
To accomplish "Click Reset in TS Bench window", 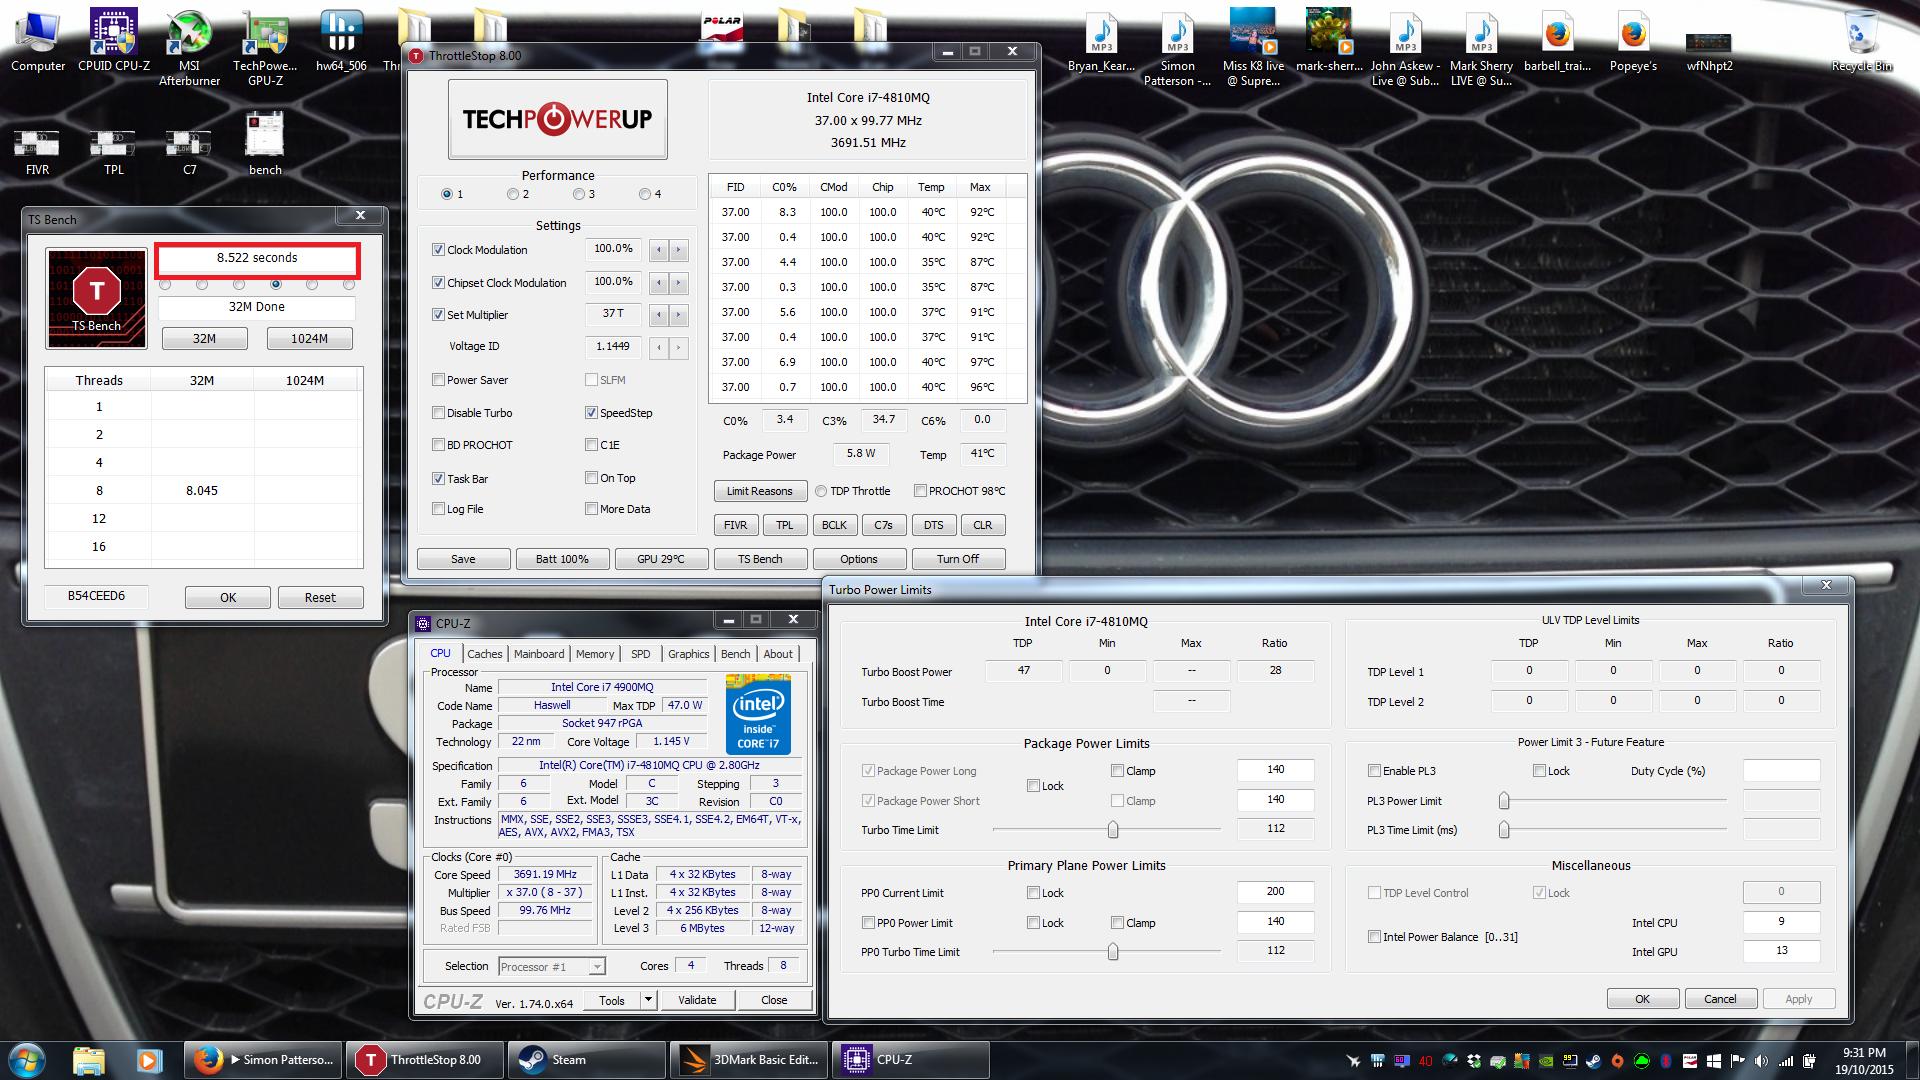I will click(320, 597).
